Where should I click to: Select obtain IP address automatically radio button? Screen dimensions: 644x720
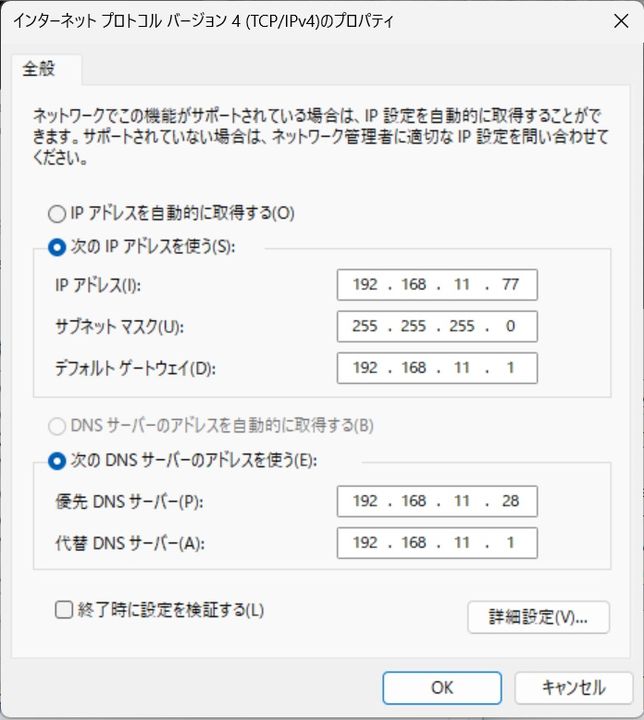point(57,214)
